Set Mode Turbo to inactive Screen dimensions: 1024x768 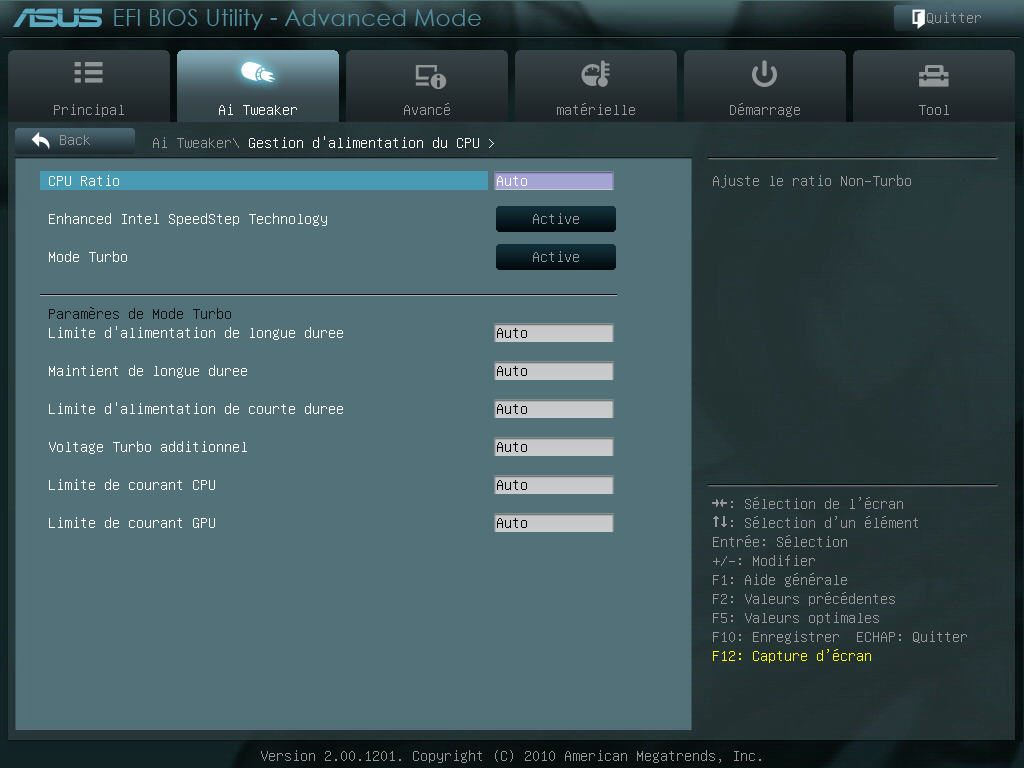(555, 256)
